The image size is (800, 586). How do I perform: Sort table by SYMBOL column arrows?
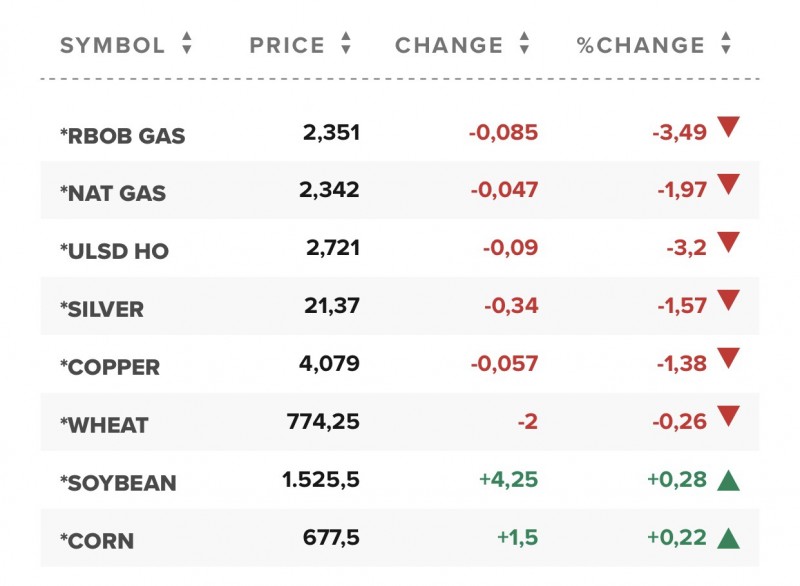point(186,44)
